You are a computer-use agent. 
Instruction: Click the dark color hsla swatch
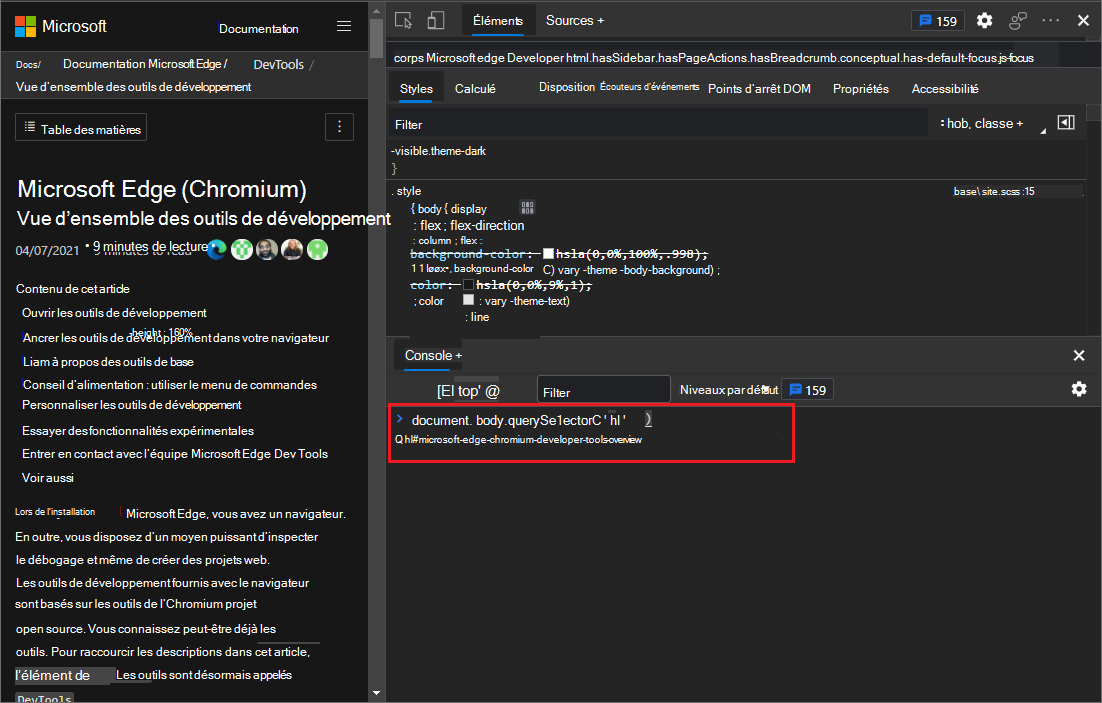pos(468,285)
